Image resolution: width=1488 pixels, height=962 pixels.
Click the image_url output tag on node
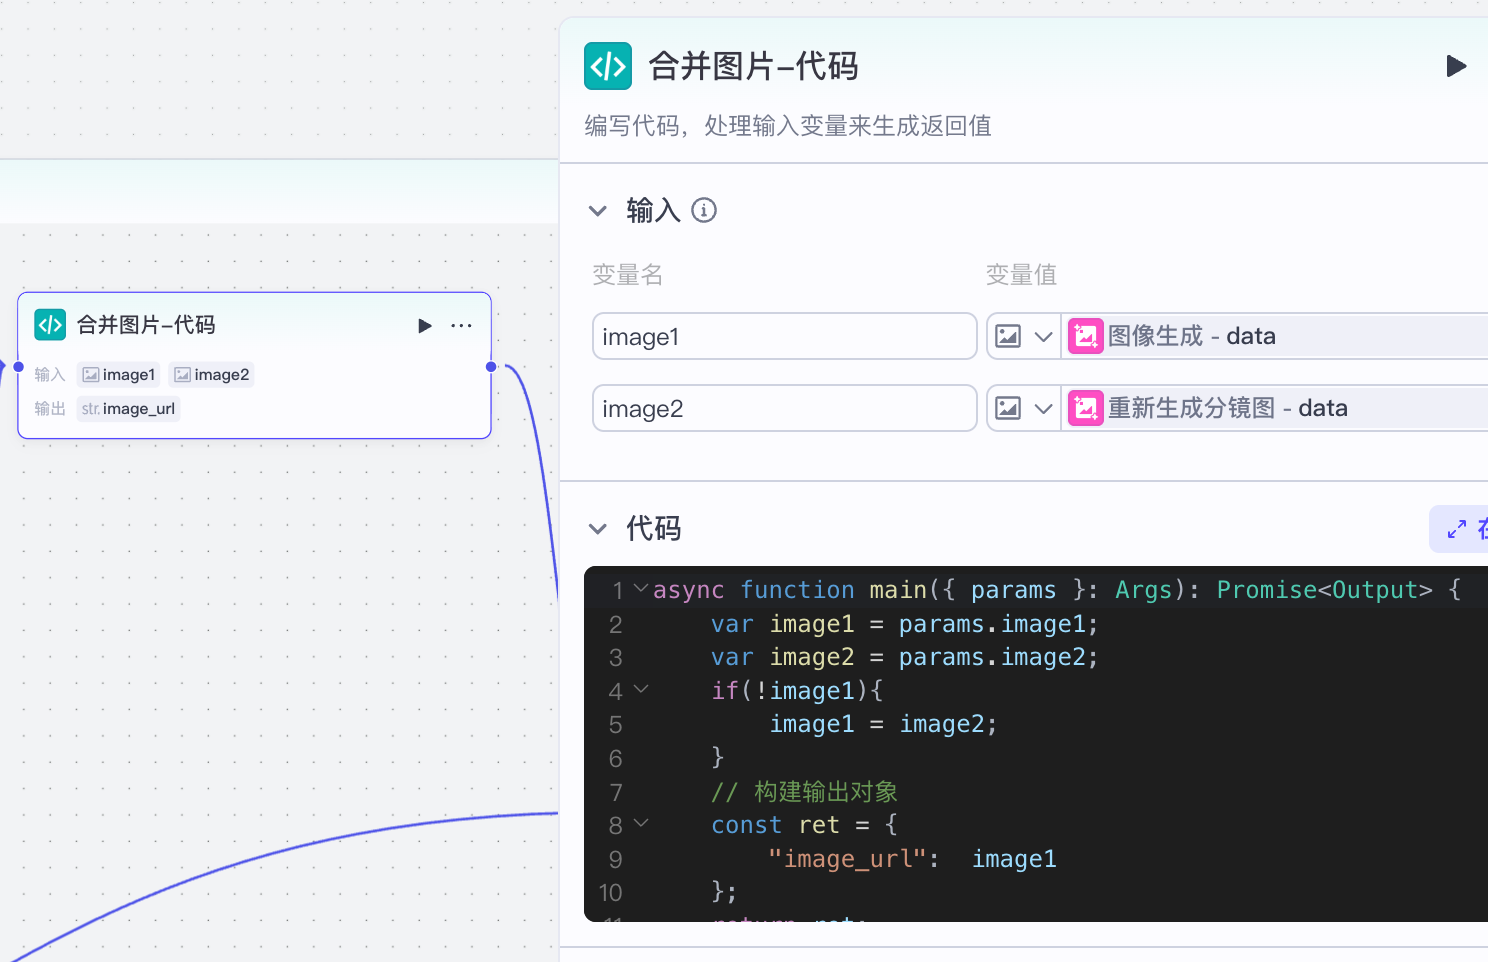[129, 409]
